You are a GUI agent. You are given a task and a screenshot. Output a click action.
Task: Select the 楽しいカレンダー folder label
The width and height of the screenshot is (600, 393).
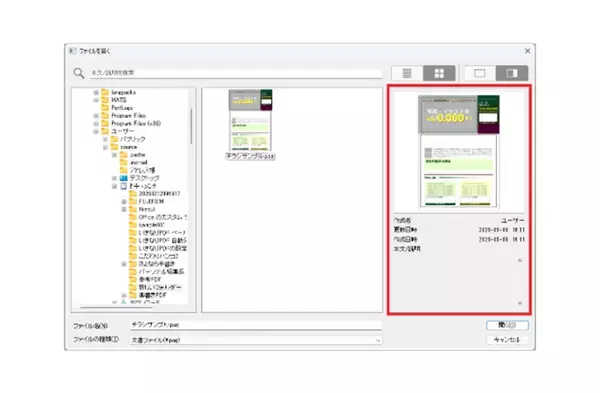[160, 287]
